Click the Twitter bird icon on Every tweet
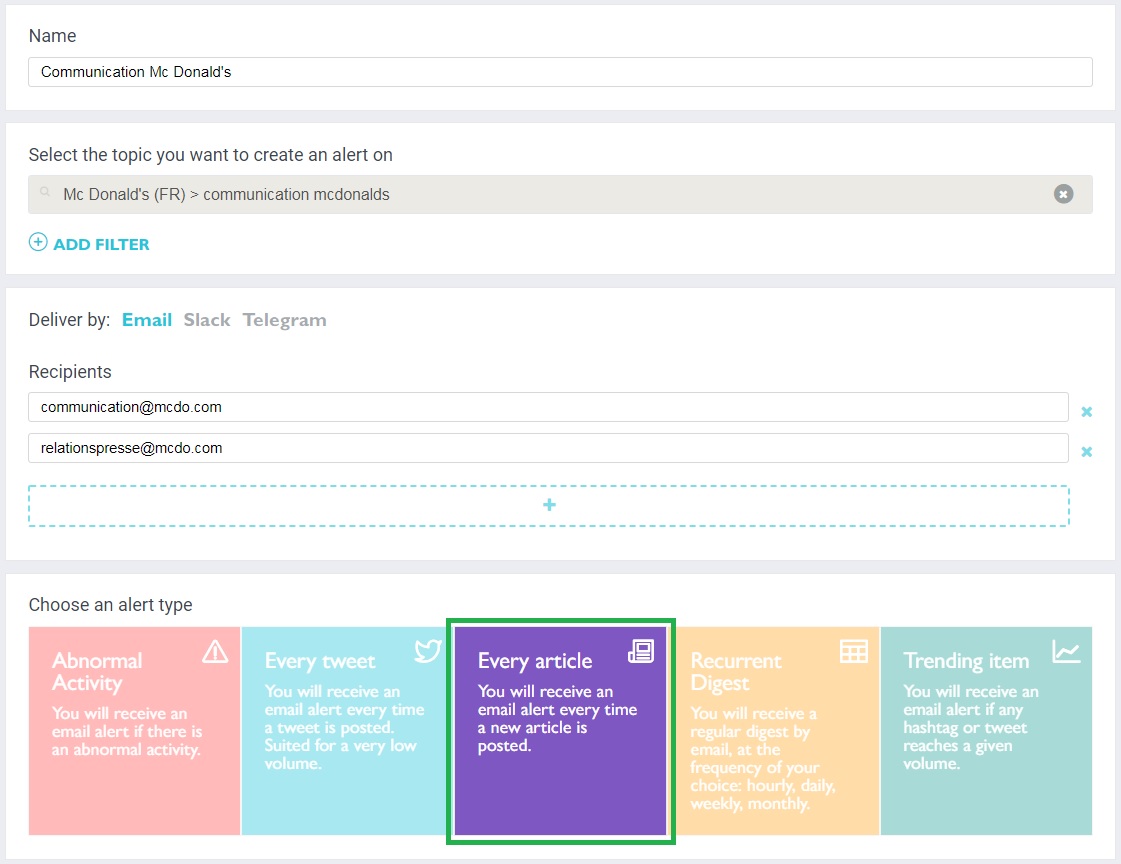This screenshot has height=864, width=1121. pyautogui.click(x=428, y=650)
